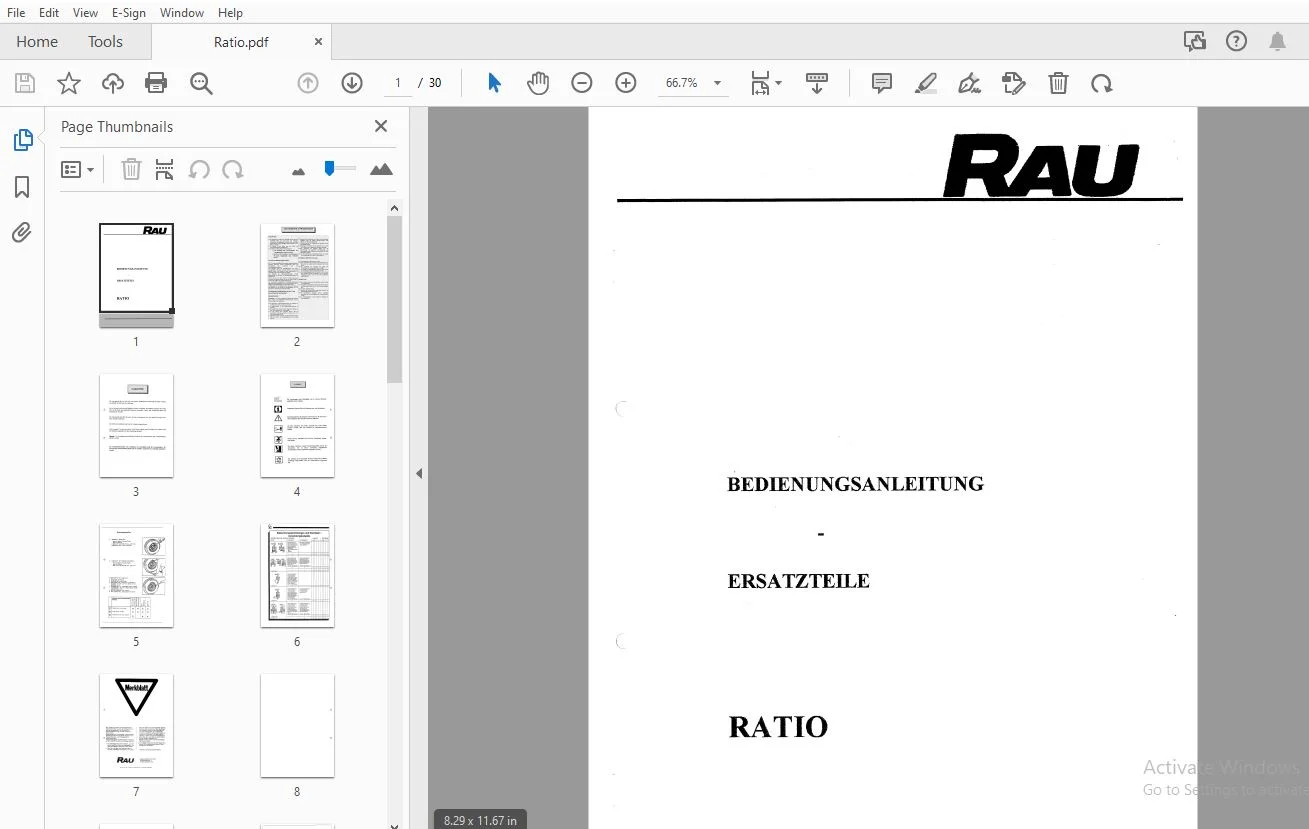Click the insert page break icon in thumbnails panel
1309x829 pixels.
coord(165,170)
